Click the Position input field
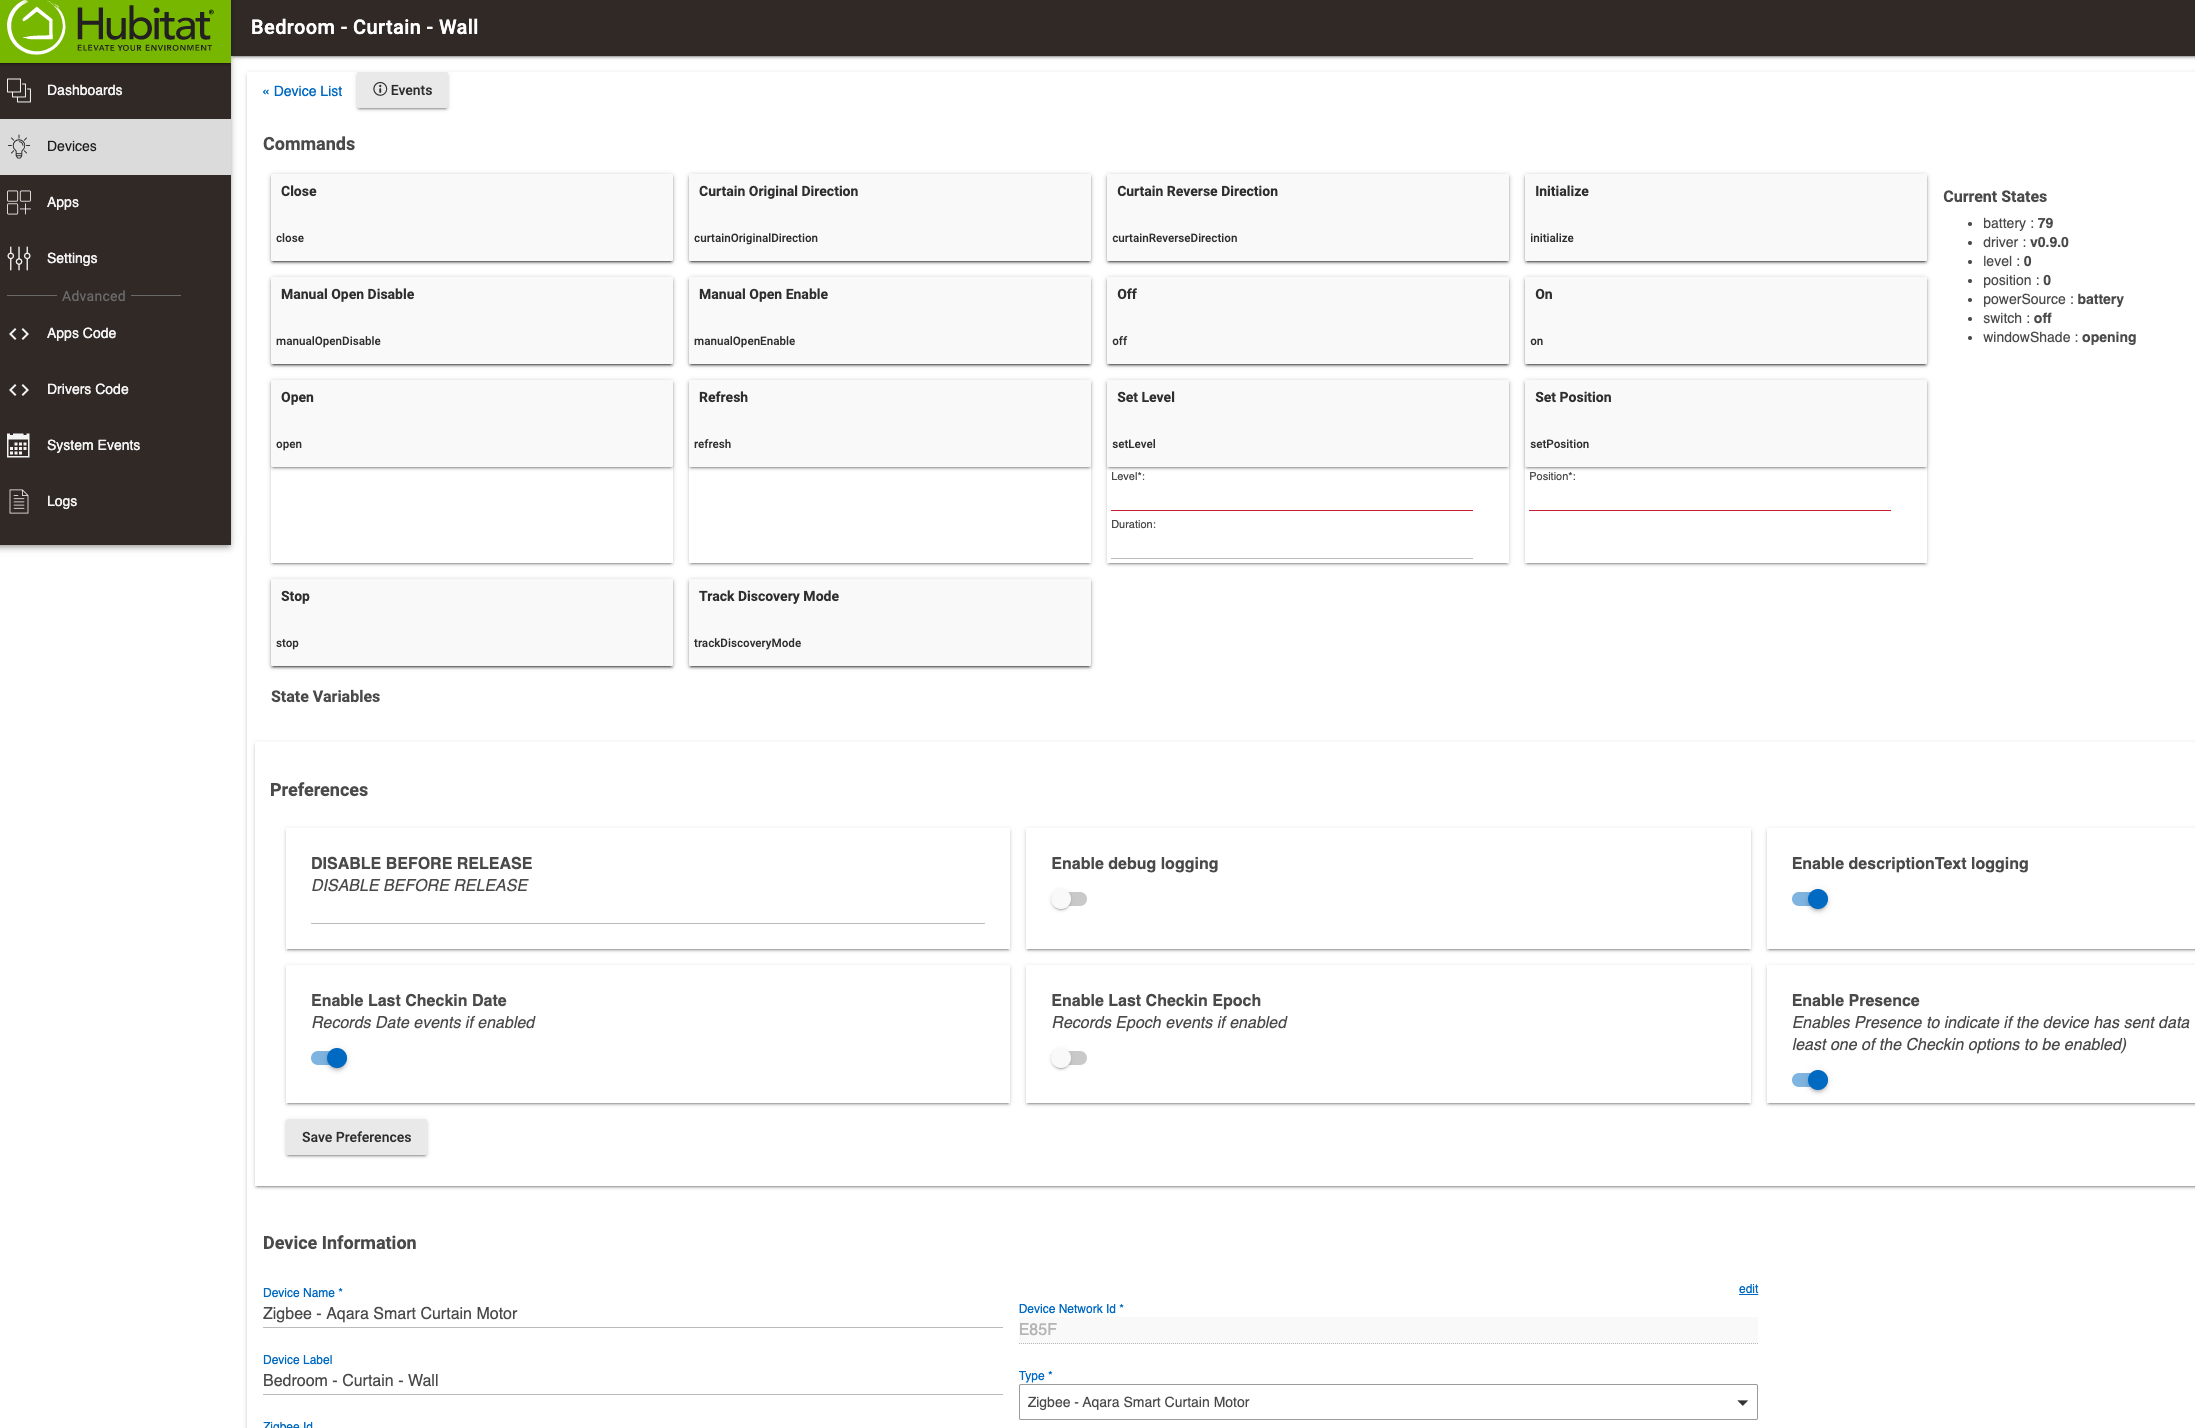This screenshot has height=1428, width=2195. pyautogui.click(x=1709, y=498)
